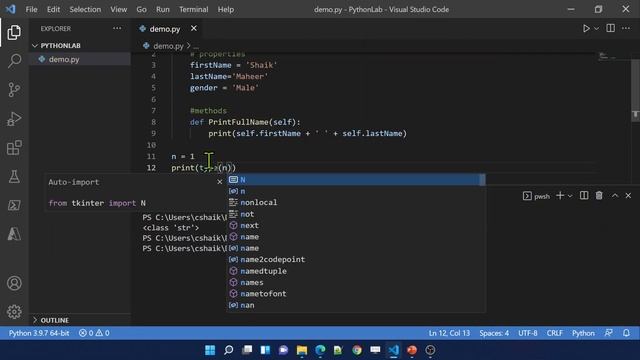Image resolution: width=640 pixels, height=360 pixels.
Task: Maximize the panel with the up chevron
Action: [615, 196]
